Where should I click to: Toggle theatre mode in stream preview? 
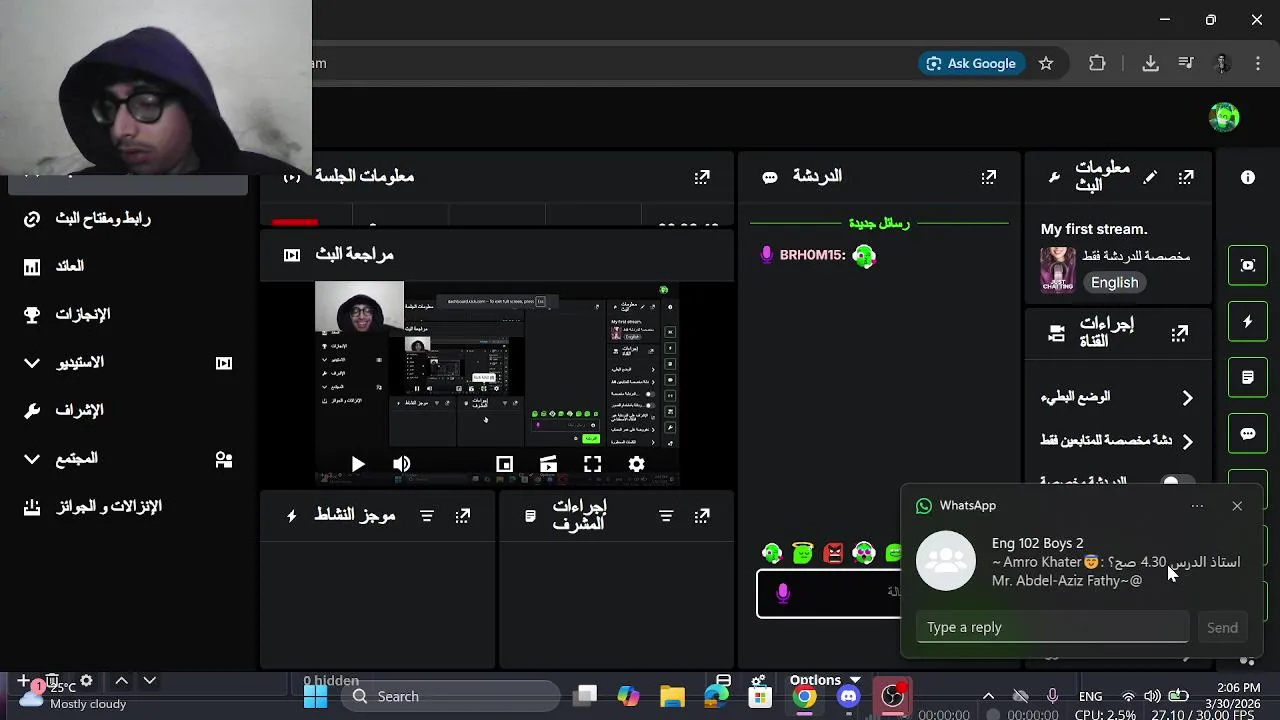(548, 464)
